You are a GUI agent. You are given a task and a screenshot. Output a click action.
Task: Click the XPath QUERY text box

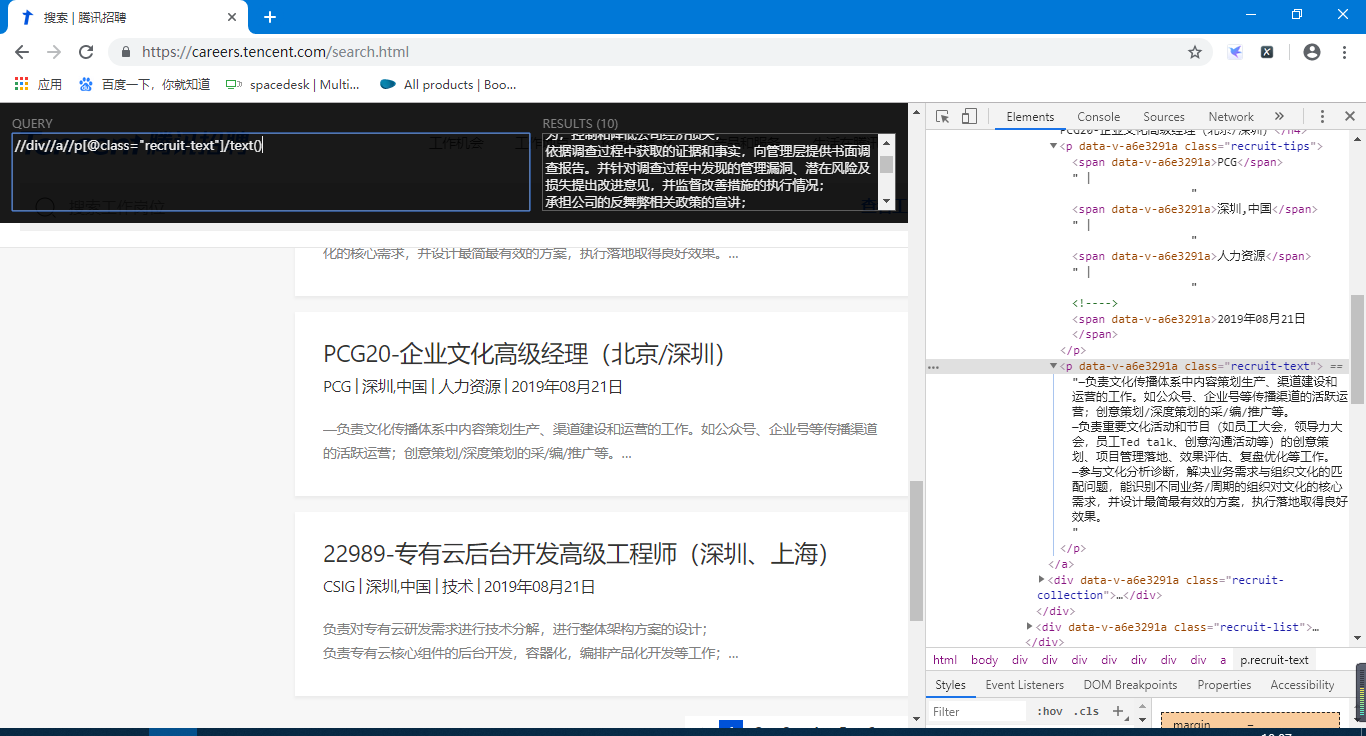tap(271, 172)
